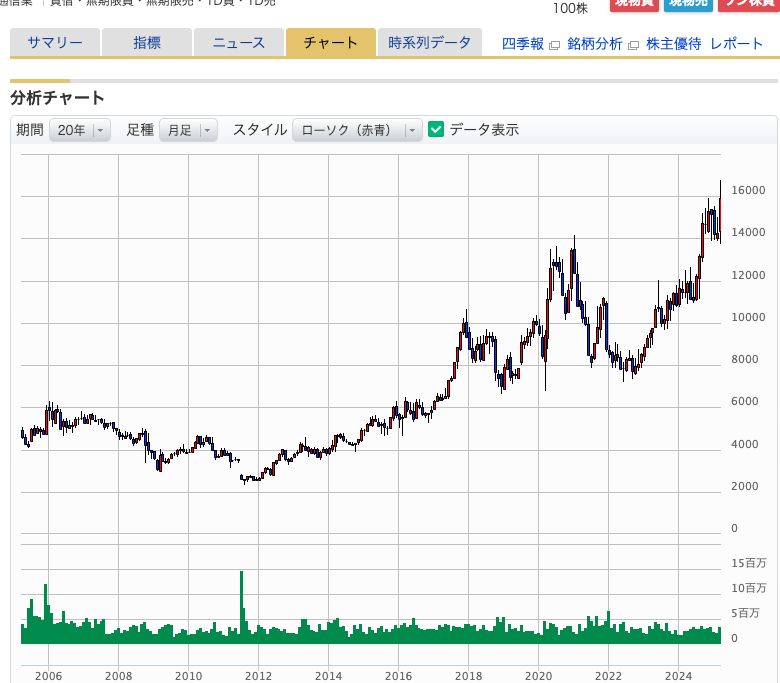Open the スタイル dropdown showing ローソク（赤青）
Screen dimensions: 780x683
357,130
